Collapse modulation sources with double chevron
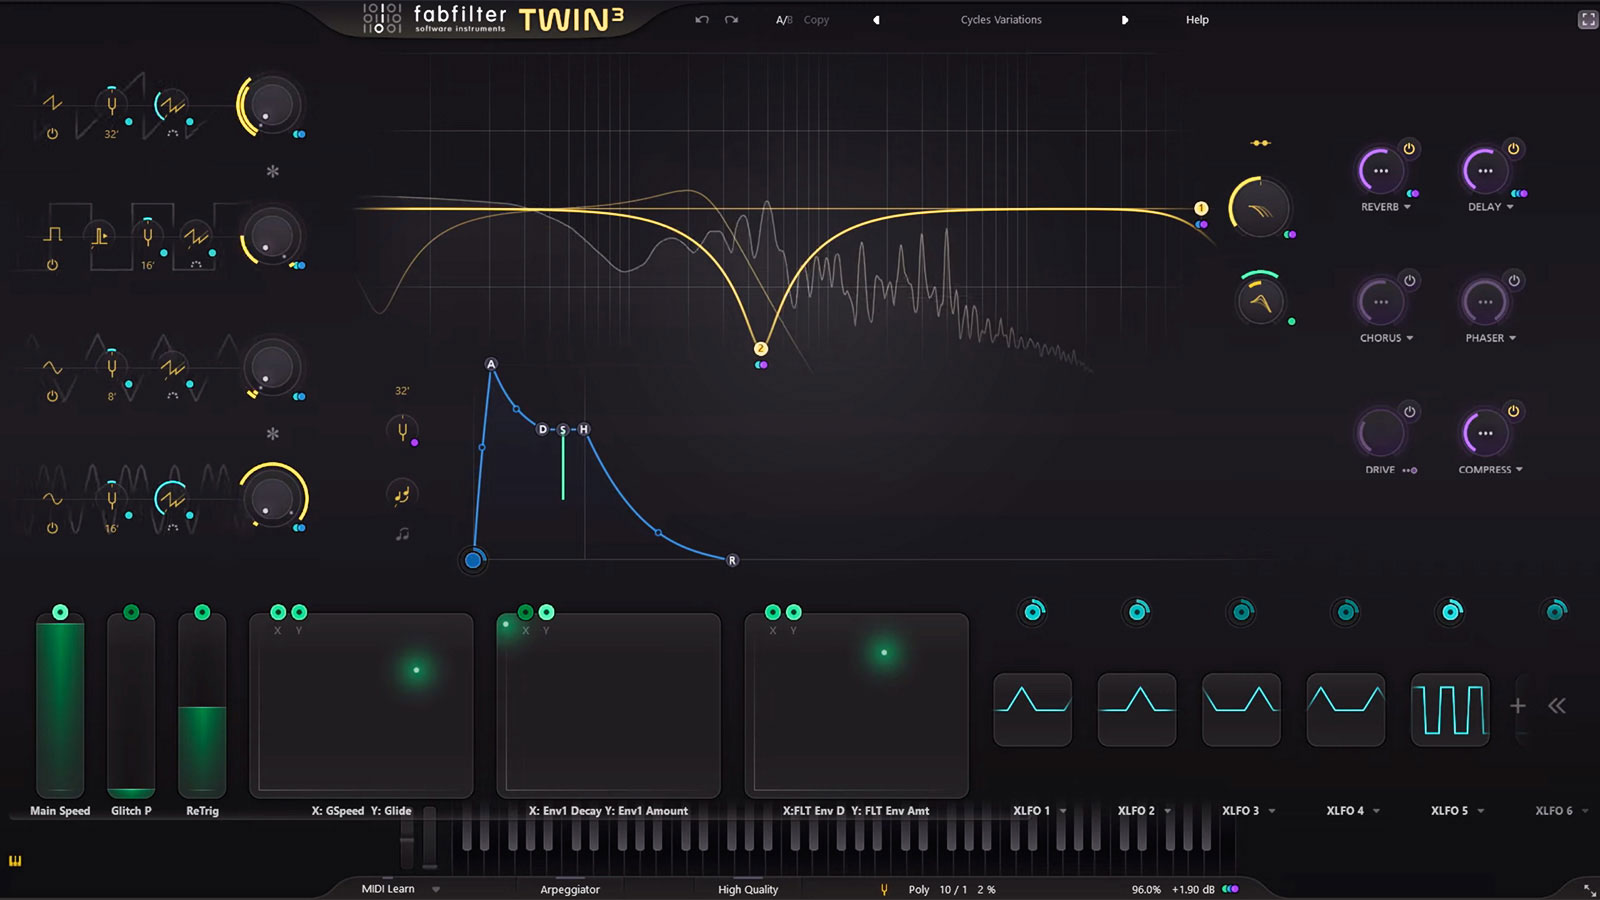 point(1557,706)
